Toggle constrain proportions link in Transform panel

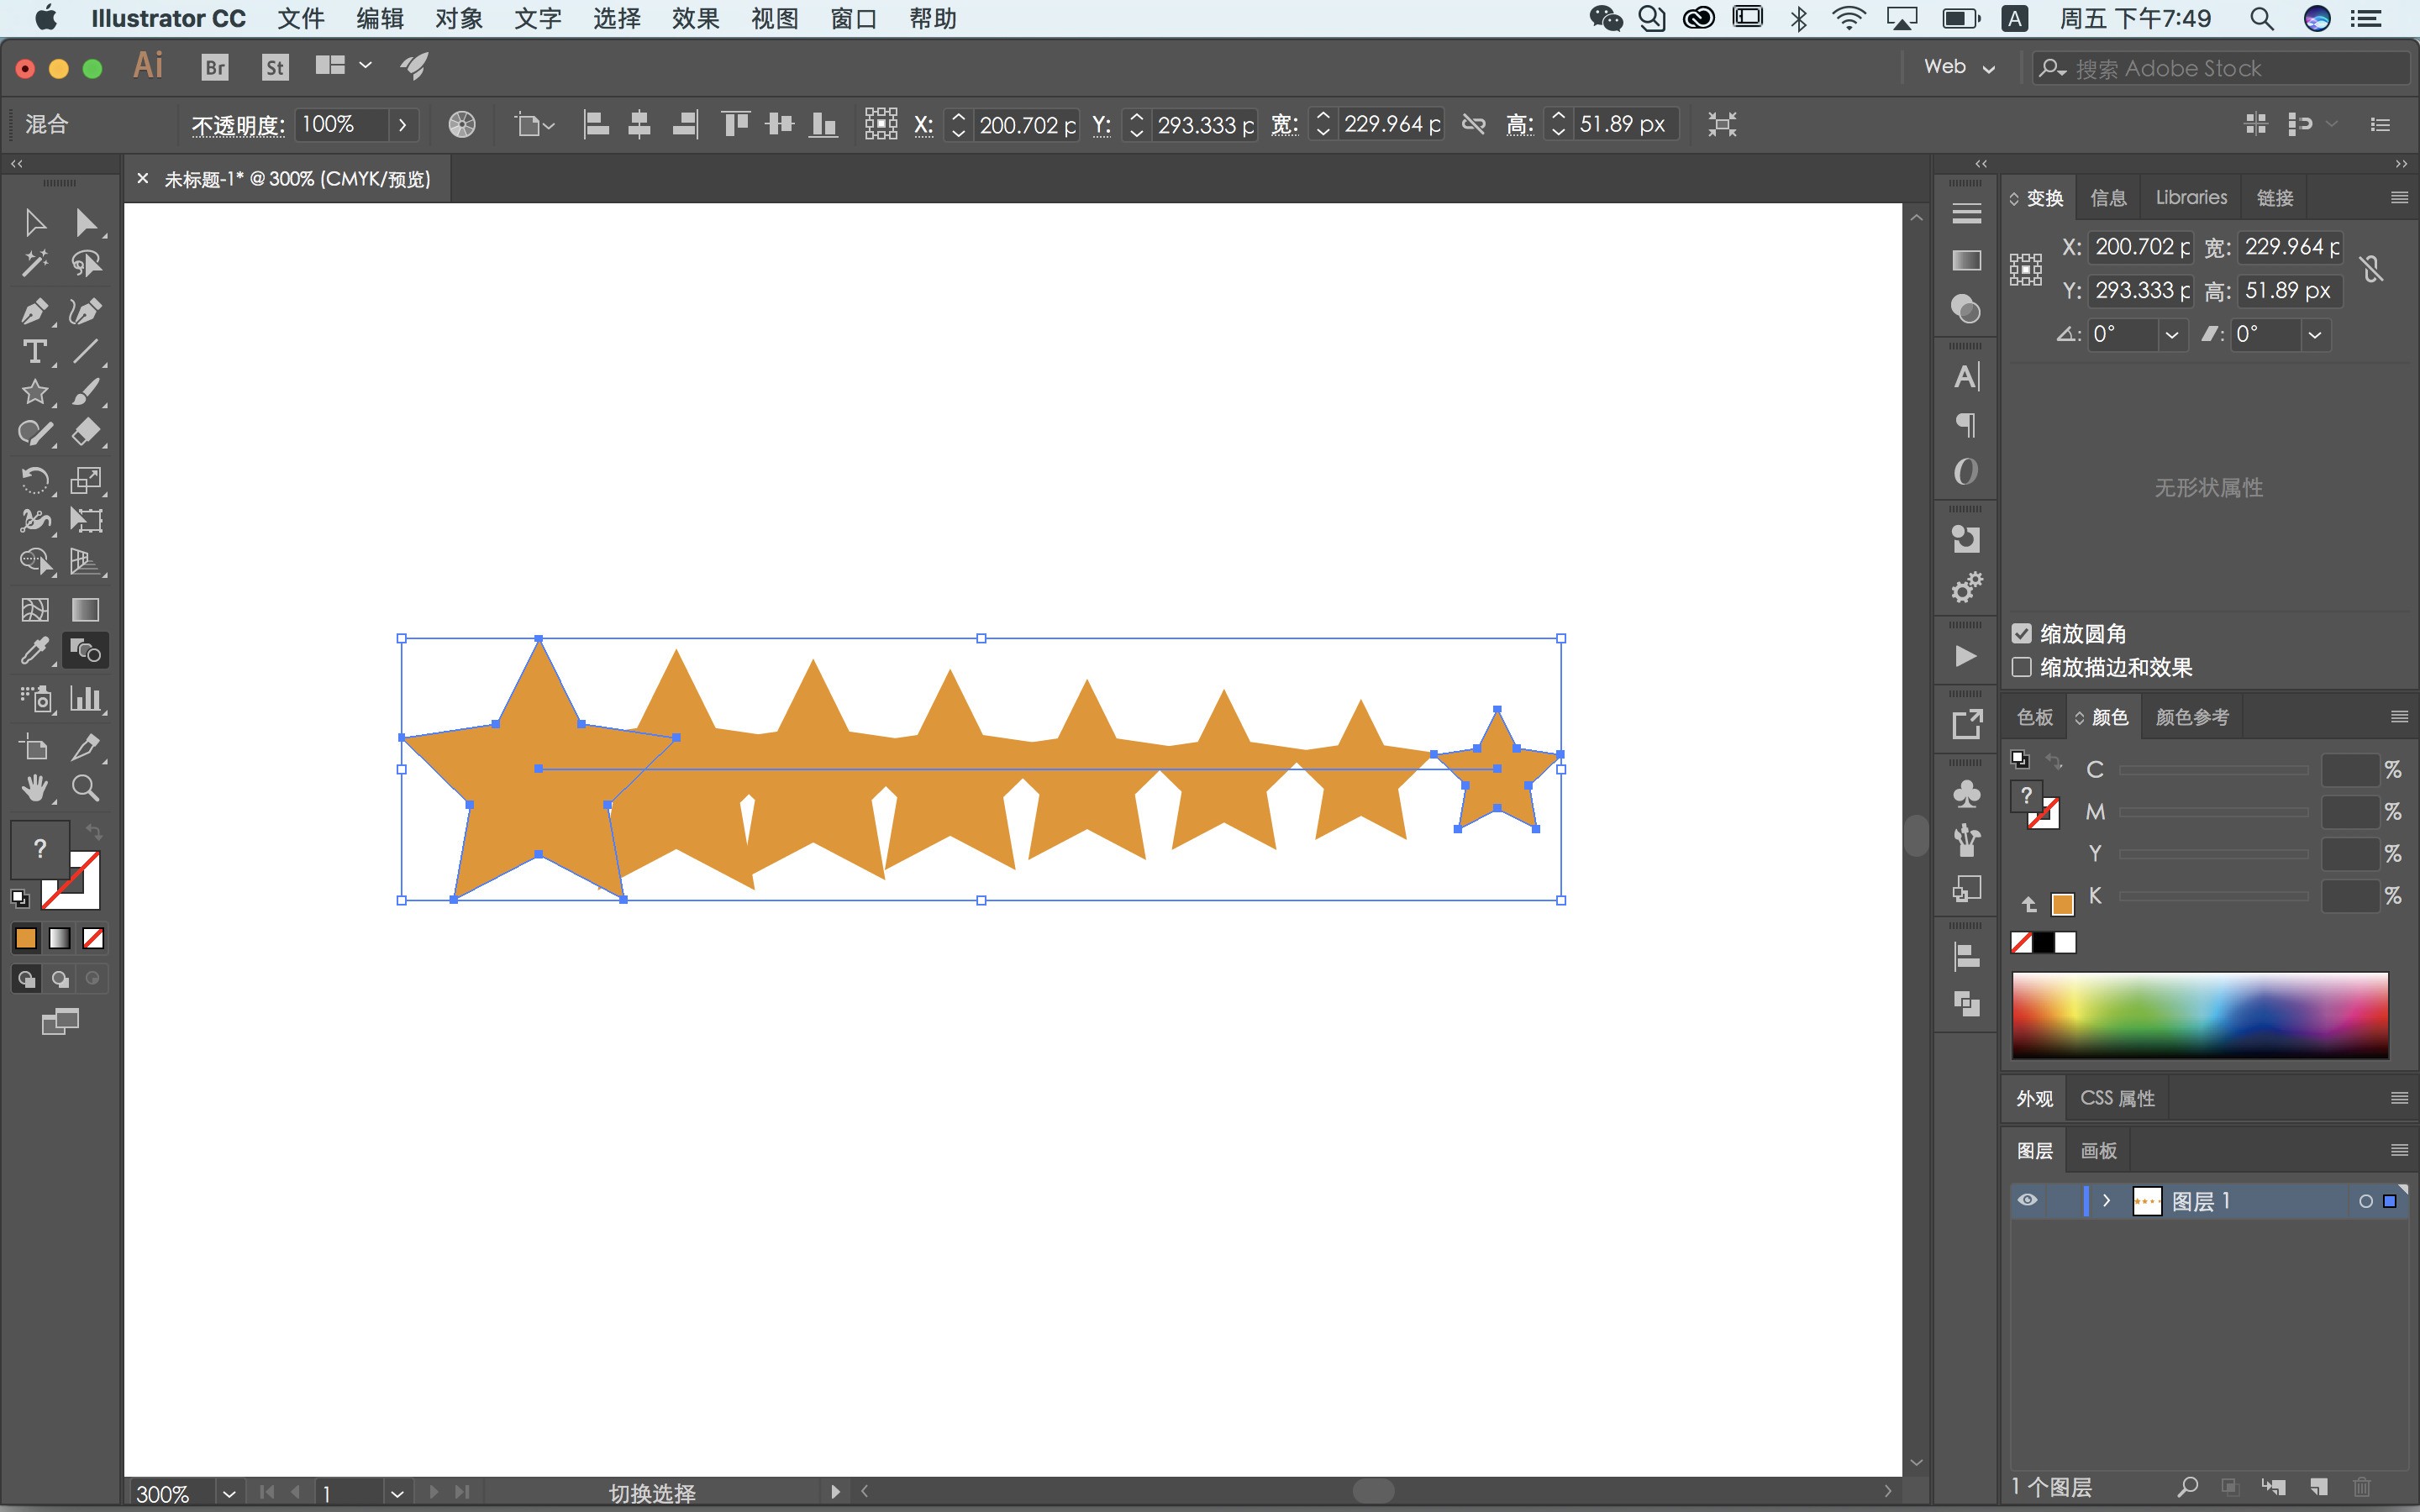(x=2371, y=268)
